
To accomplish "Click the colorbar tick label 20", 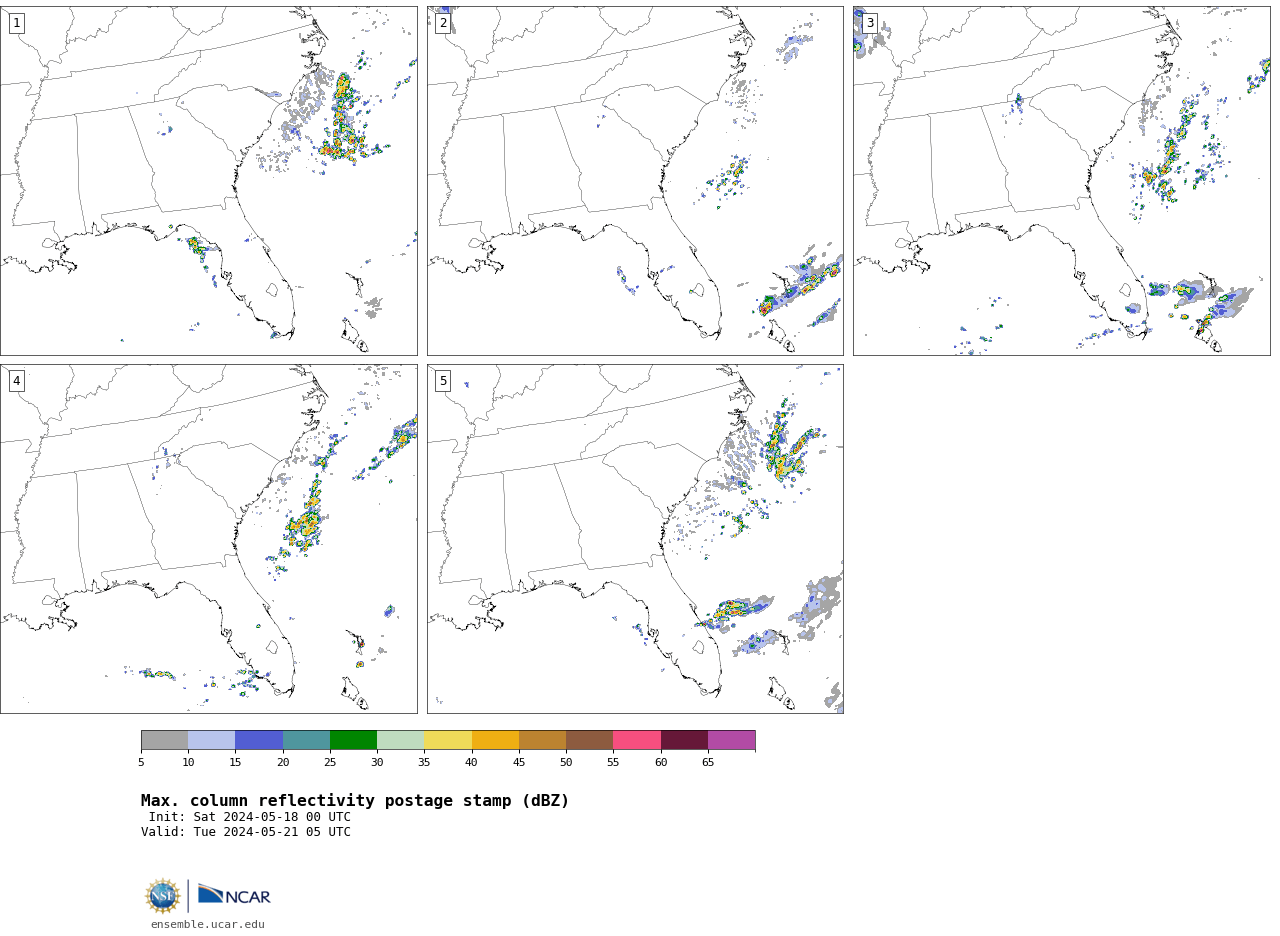I will (x=283, y=763).
